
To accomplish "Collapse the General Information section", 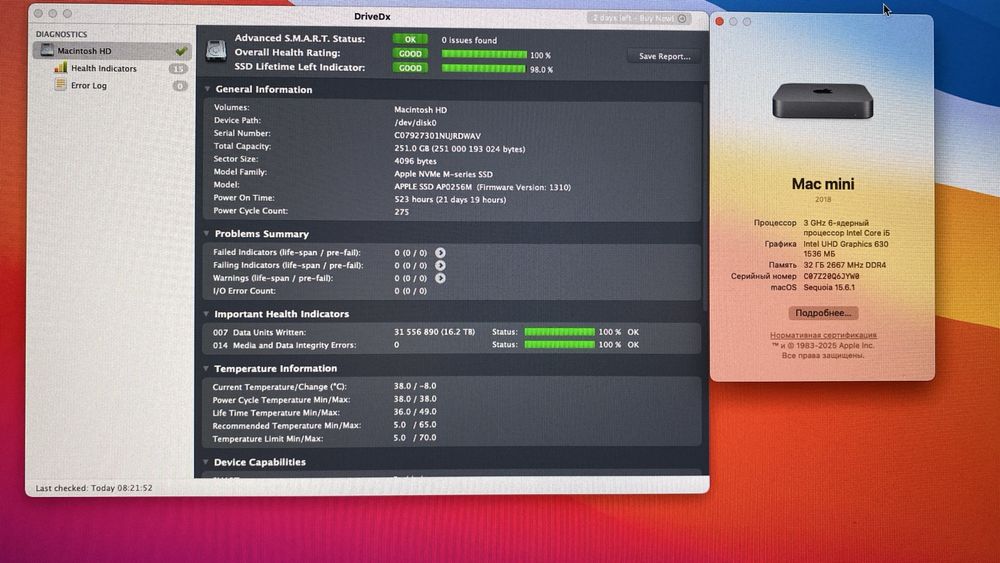I will (207, 89).
